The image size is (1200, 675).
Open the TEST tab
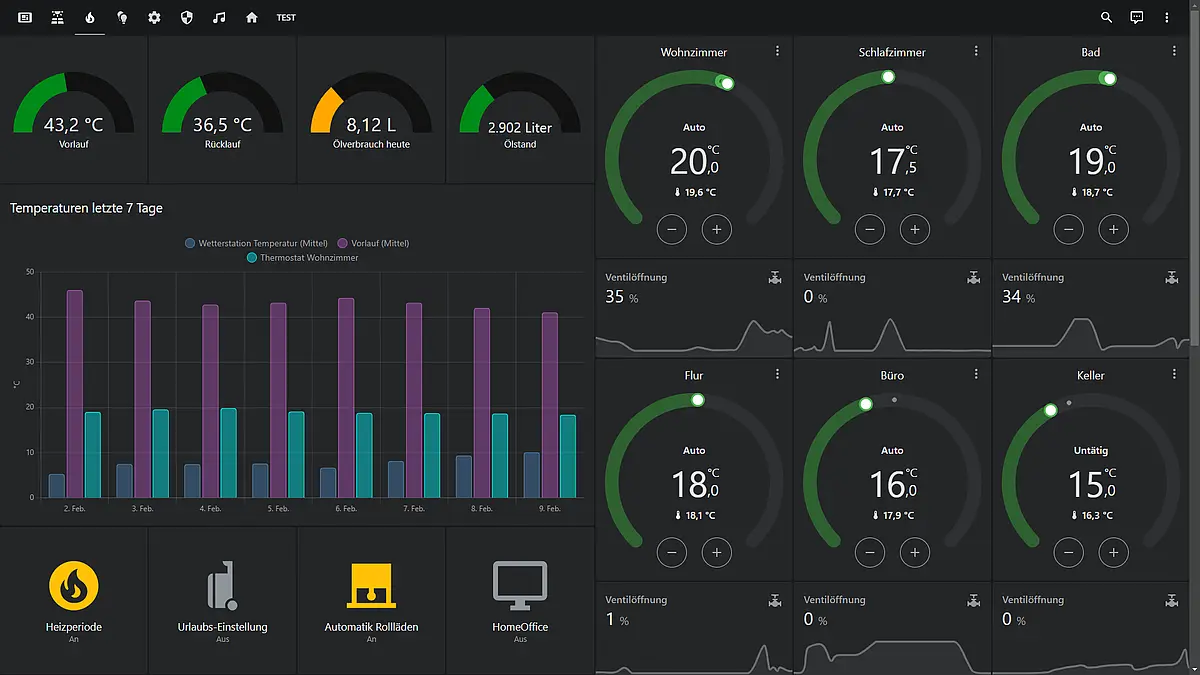click(286, 17)
